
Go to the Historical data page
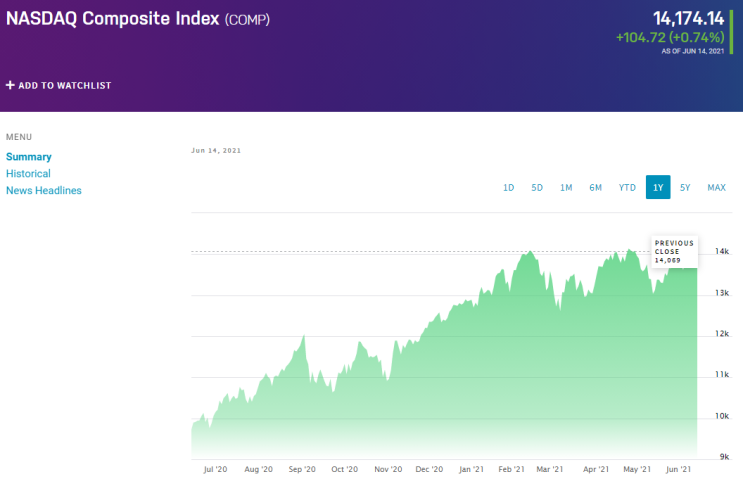(x=28, y=173)
